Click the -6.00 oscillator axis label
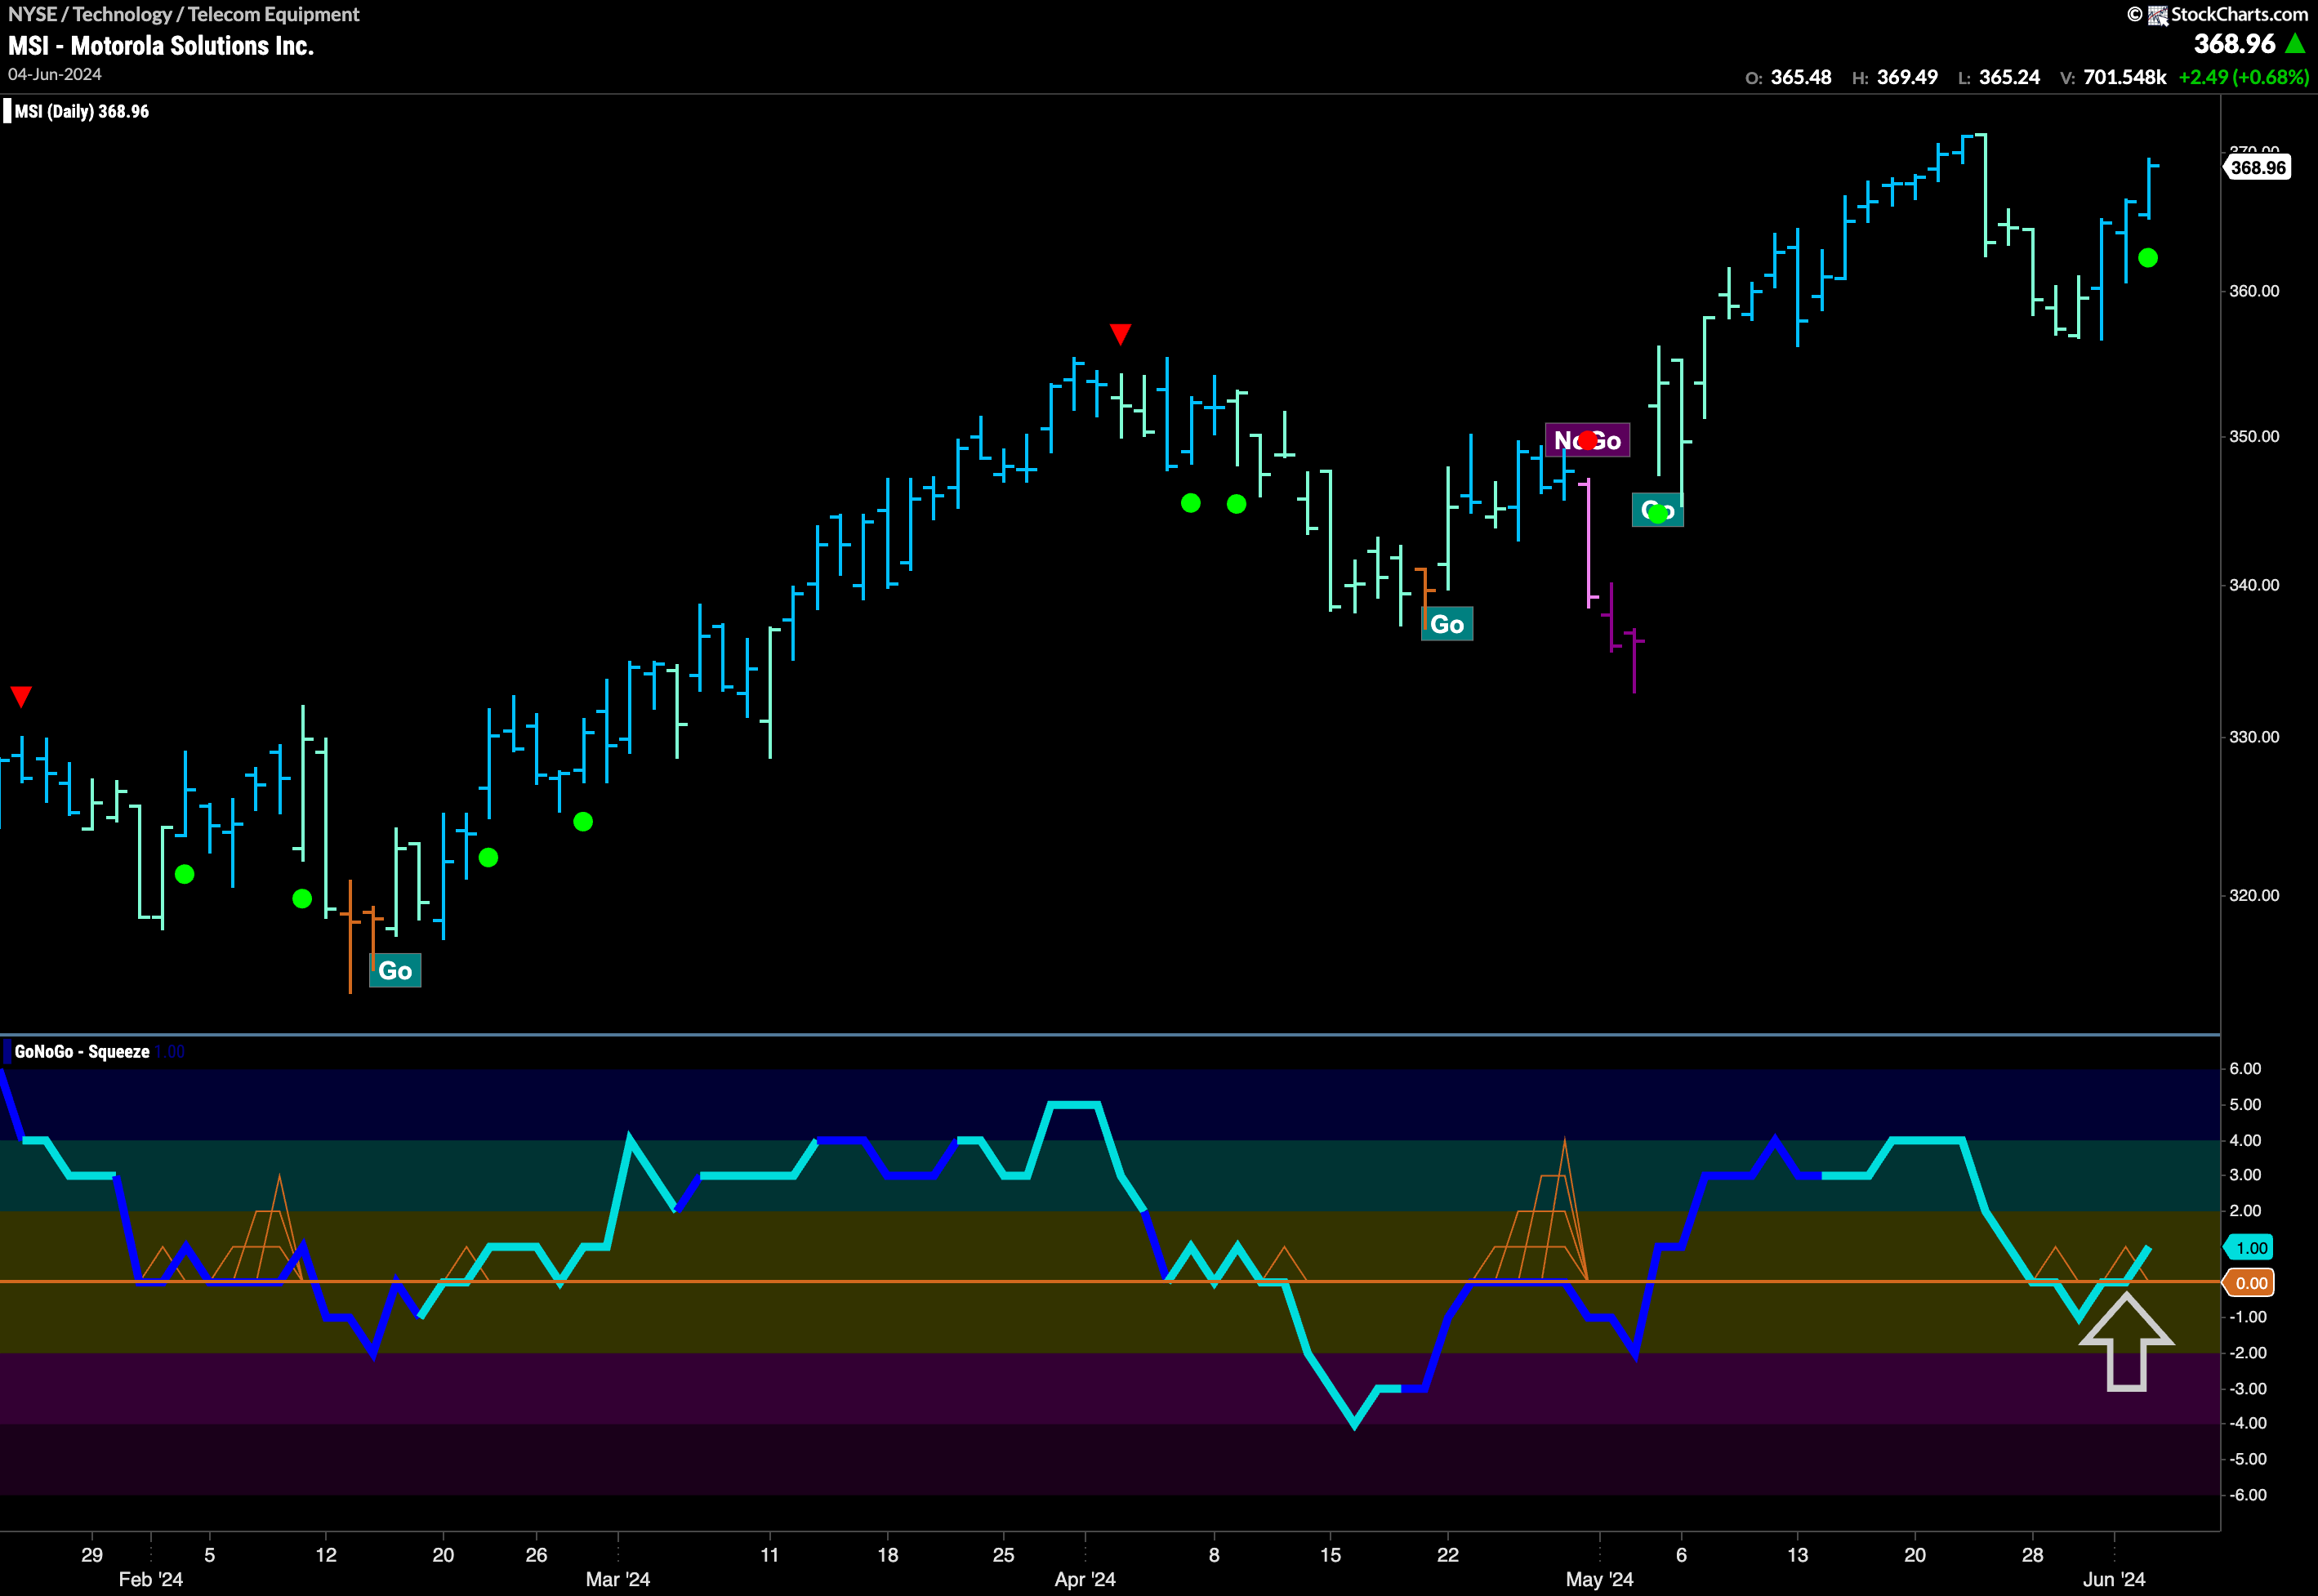Image resolution: width=2318 pixels, height=1596 pixels. point(2248,1495)
